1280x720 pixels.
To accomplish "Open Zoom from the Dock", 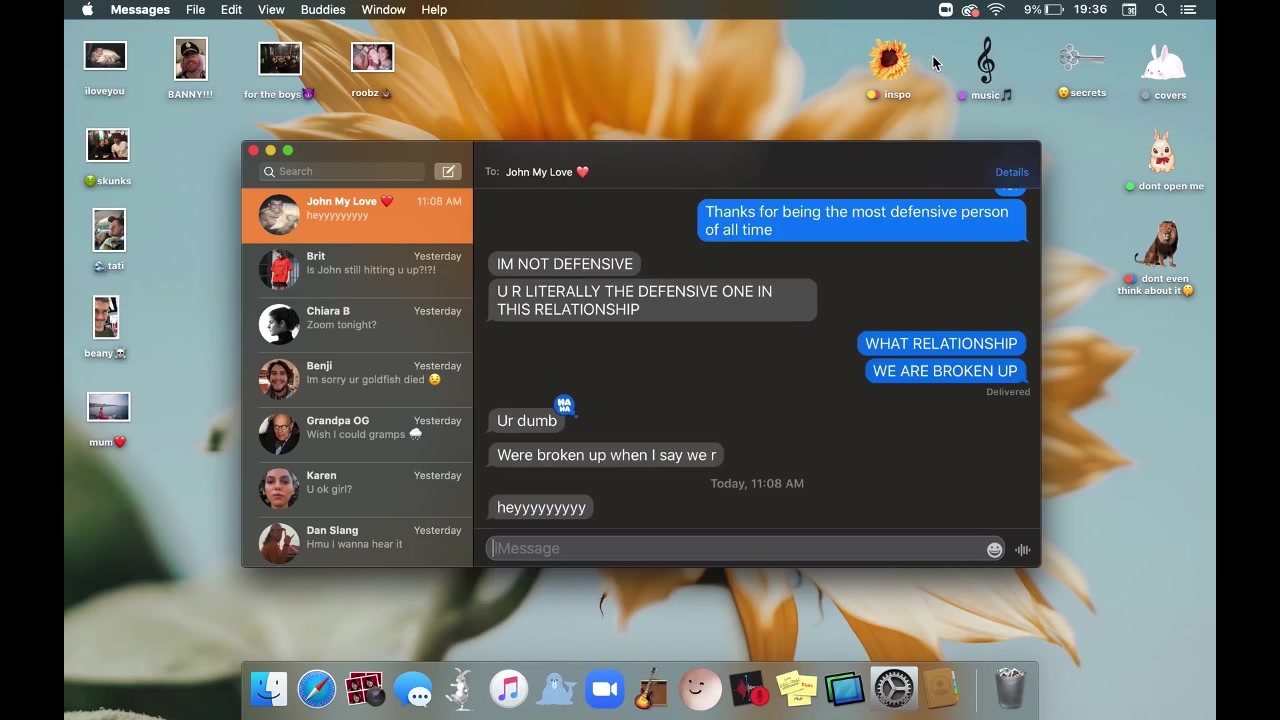I will click(604, 690).
